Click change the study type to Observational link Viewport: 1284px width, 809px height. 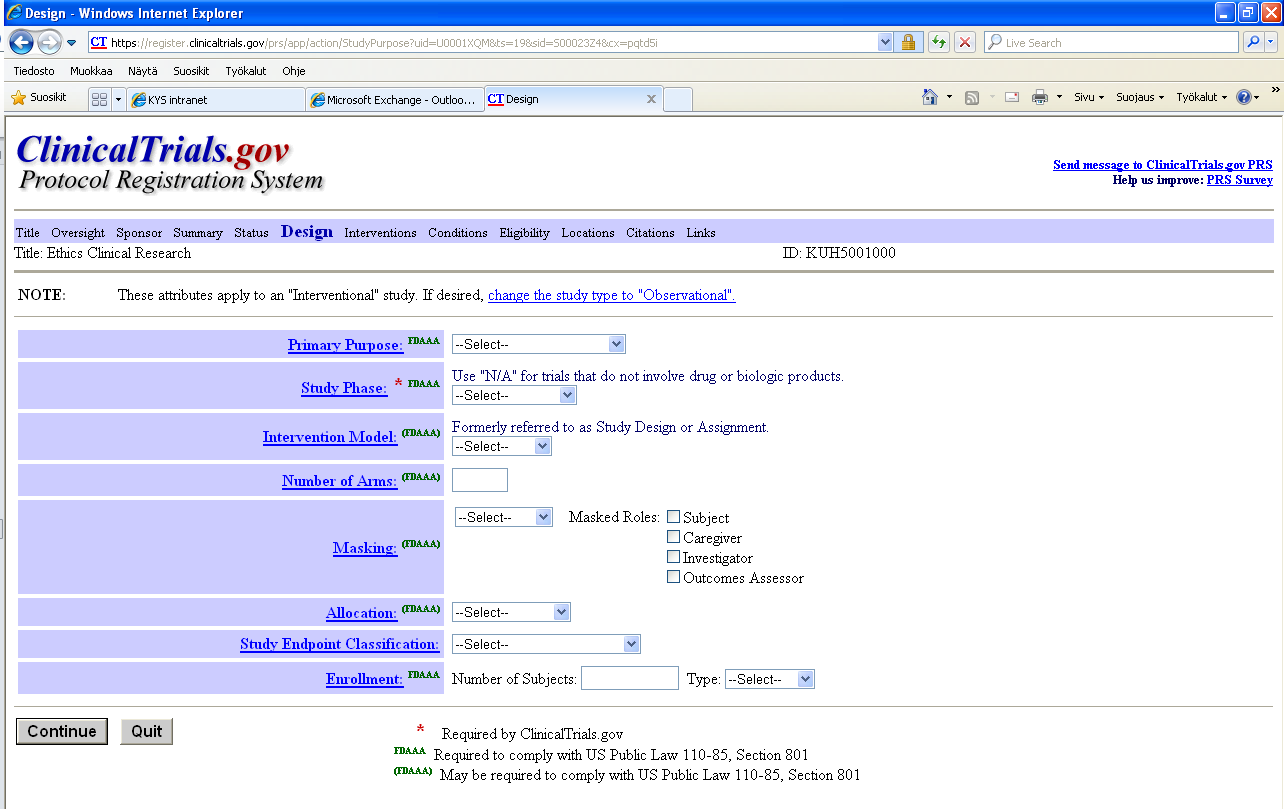[x=612, y=295]
